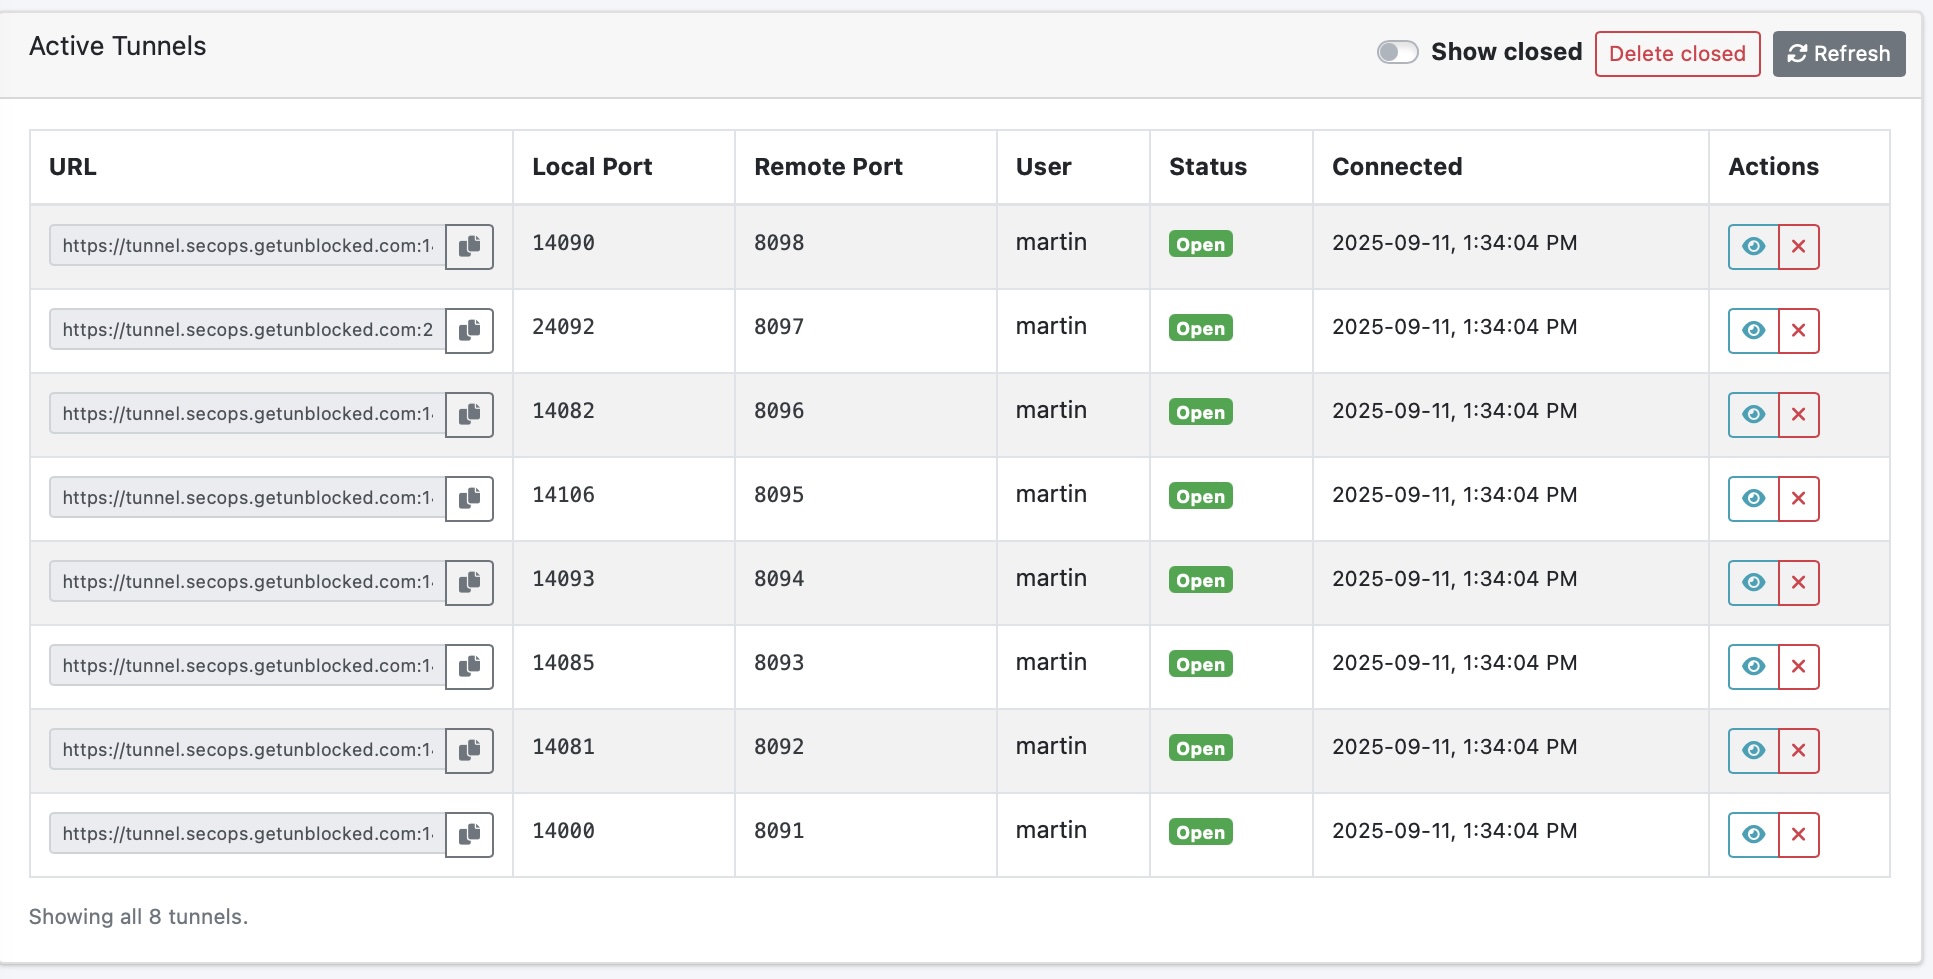This screenshot has width=1933, height=979.
Task: Select the URL field for local port 14081
Action: 247,750
